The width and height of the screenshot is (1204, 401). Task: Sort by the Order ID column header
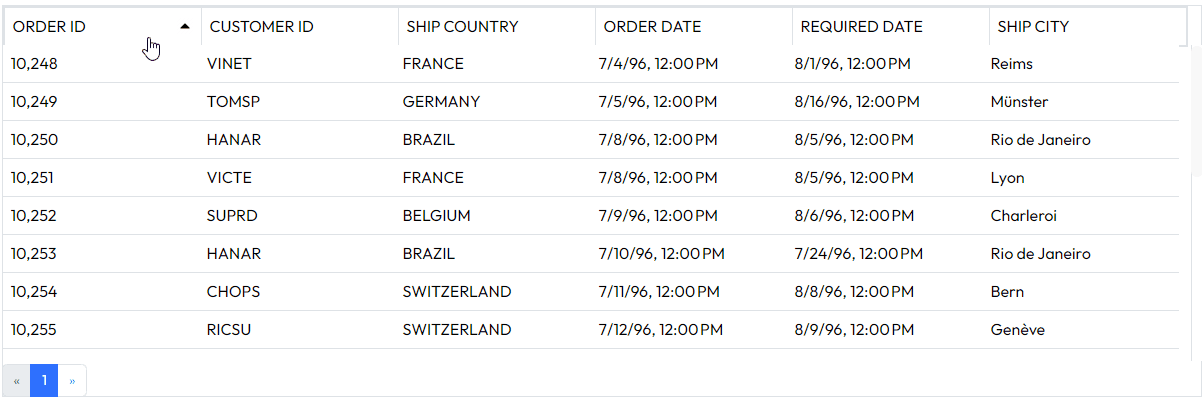click(x=49, y=27)
